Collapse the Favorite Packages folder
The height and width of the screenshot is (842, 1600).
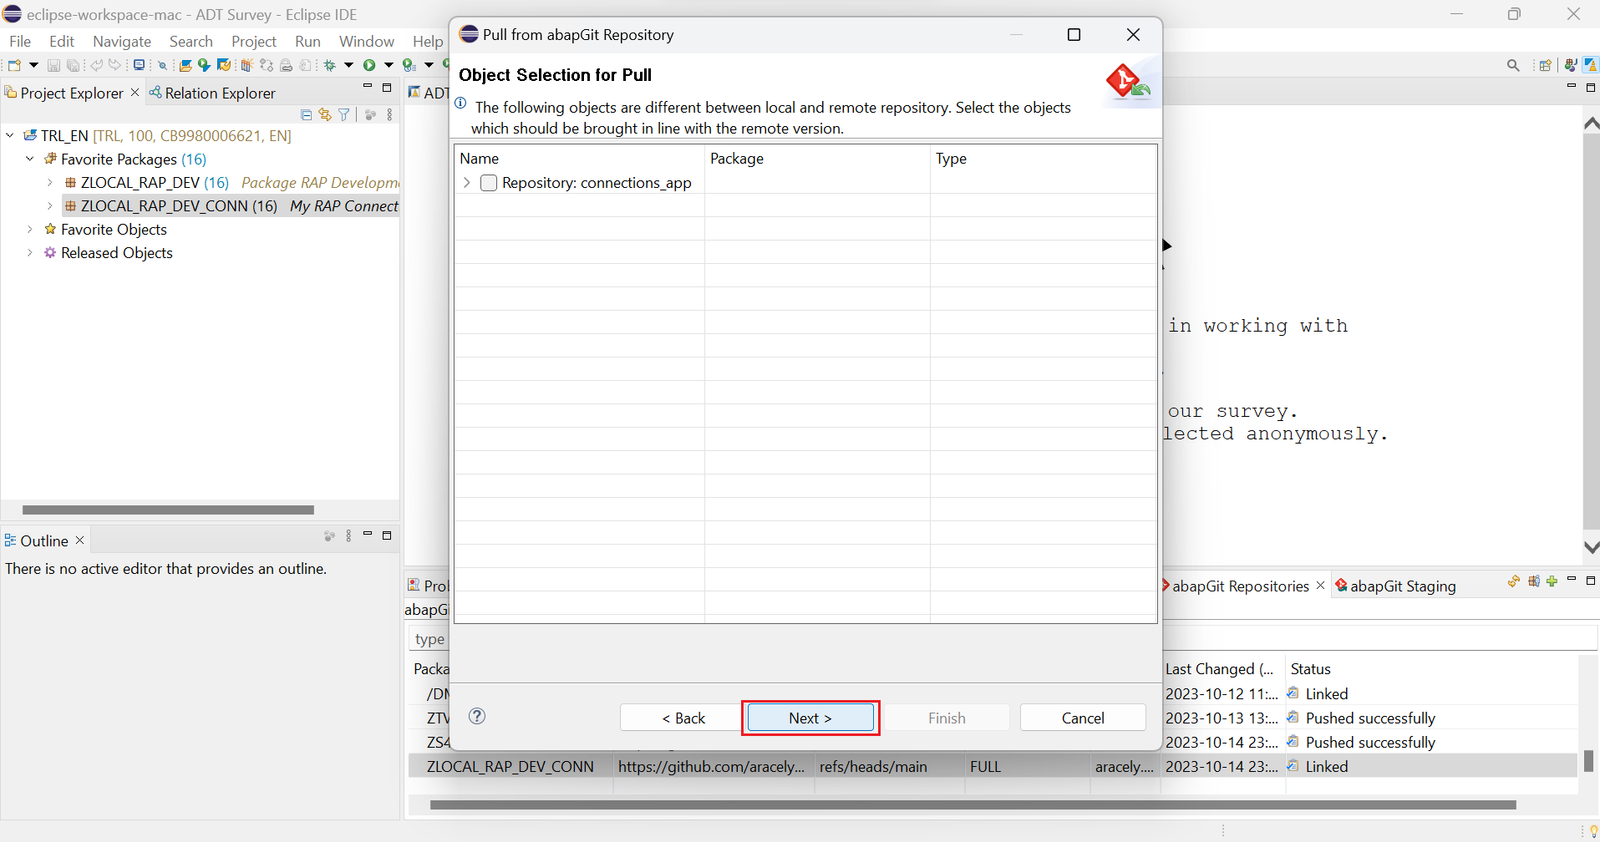30,159
